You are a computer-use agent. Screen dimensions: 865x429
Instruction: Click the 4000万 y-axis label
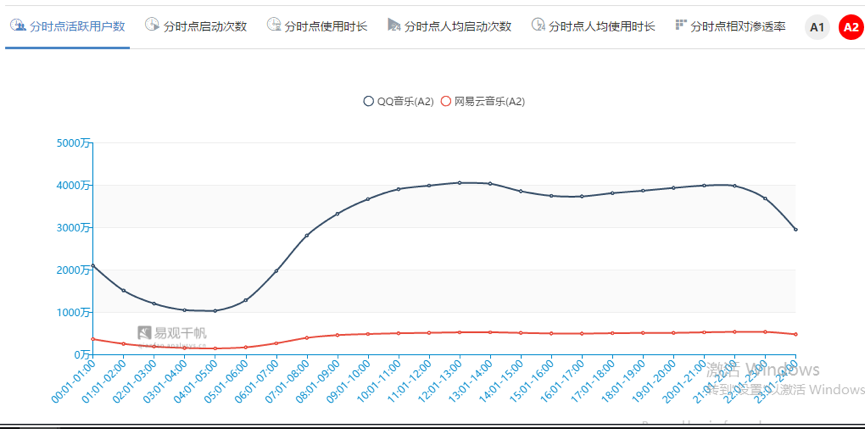click(73, 185)
